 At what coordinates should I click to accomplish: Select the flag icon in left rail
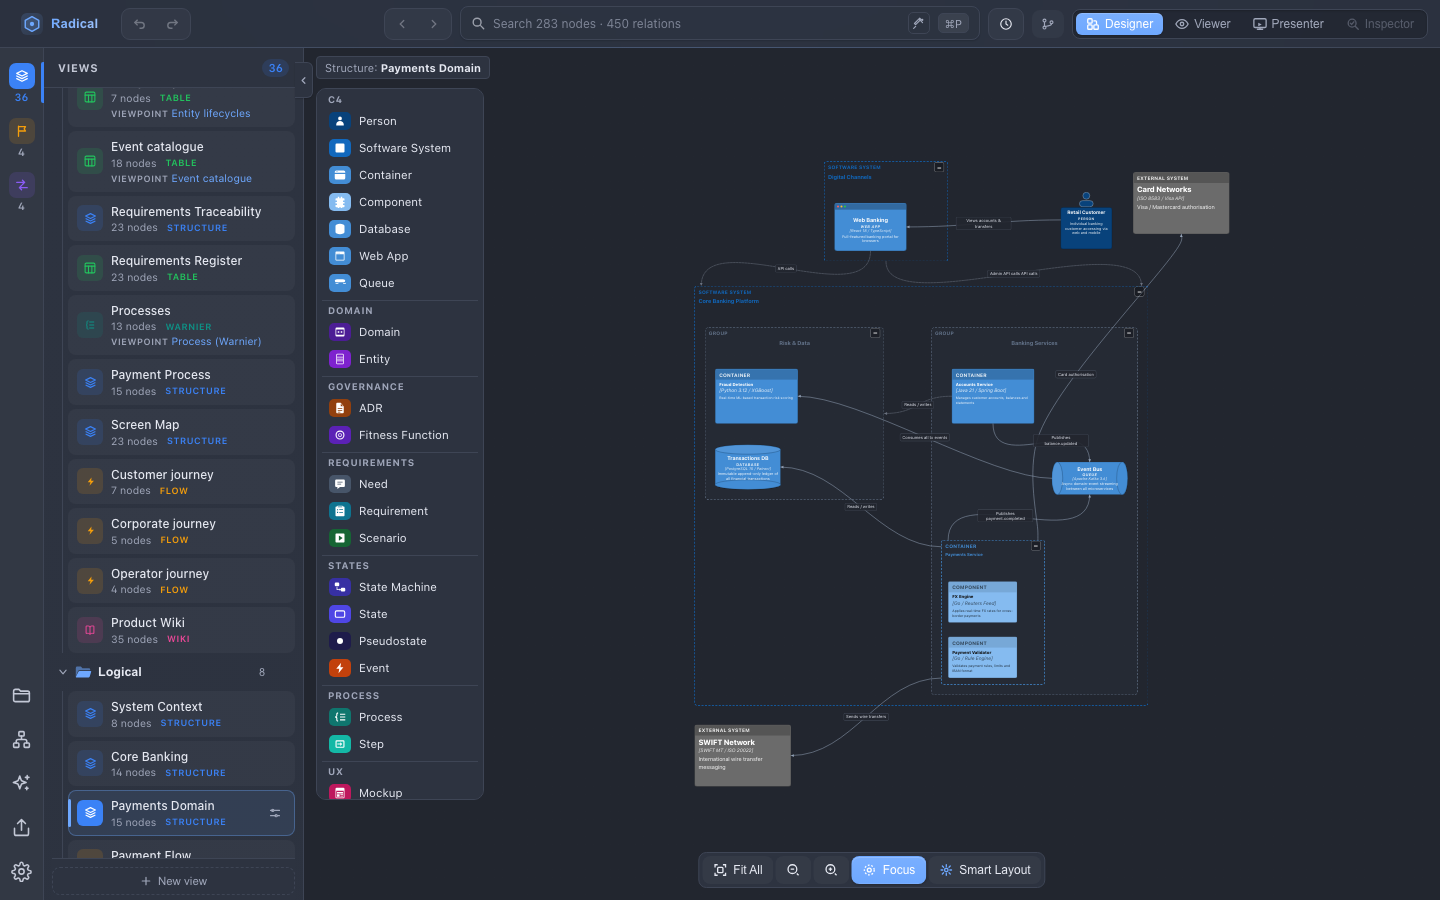point(21,130)
